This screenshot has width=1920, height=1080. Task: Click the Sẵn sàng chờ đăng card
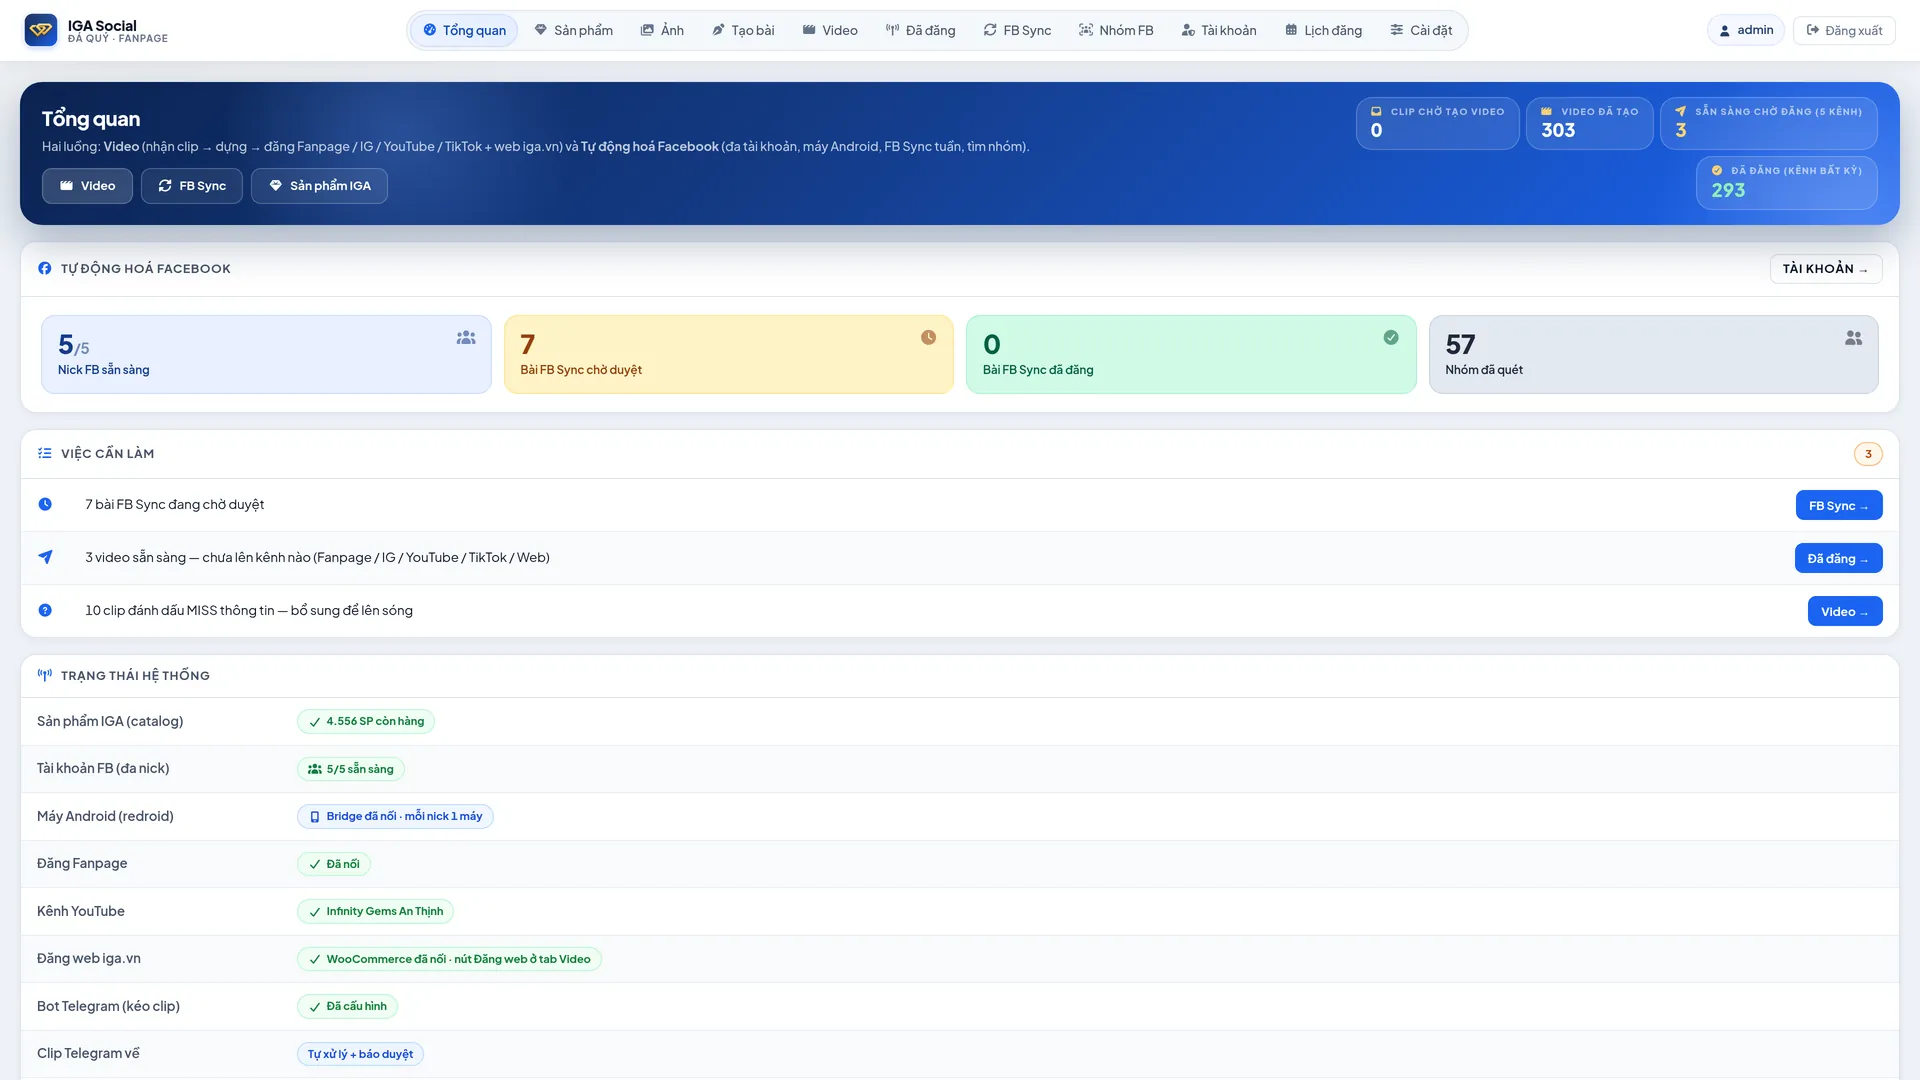coord(1768,123)
